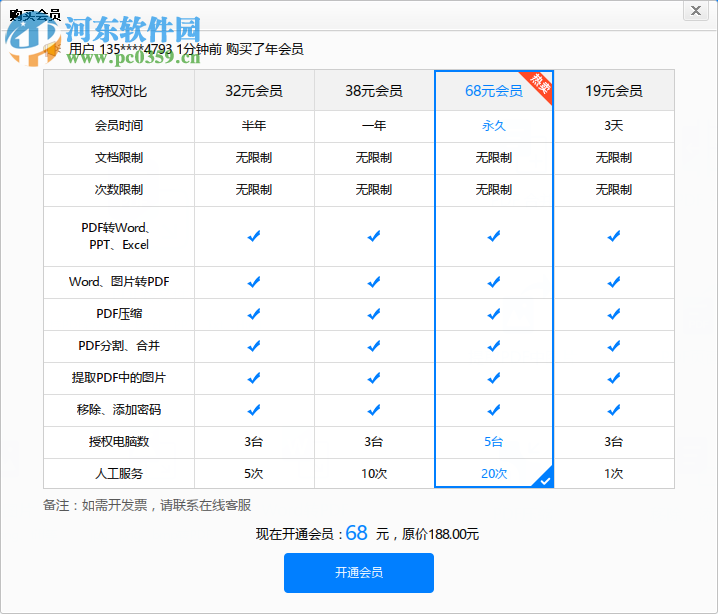Viewport: 718px width, 614px height.
Task: Click 提取PDF中的图片 checkmark under 68元会员
Action: 494,378
